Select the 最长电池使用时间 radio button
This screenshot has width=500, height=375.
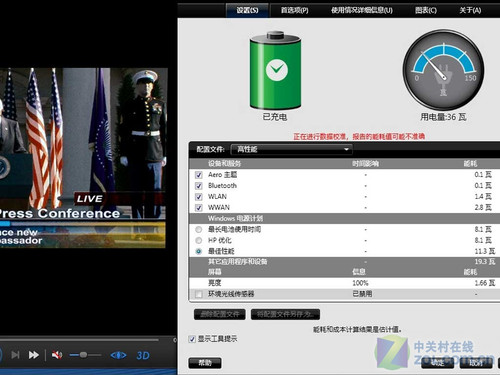[x=199, y=229]
